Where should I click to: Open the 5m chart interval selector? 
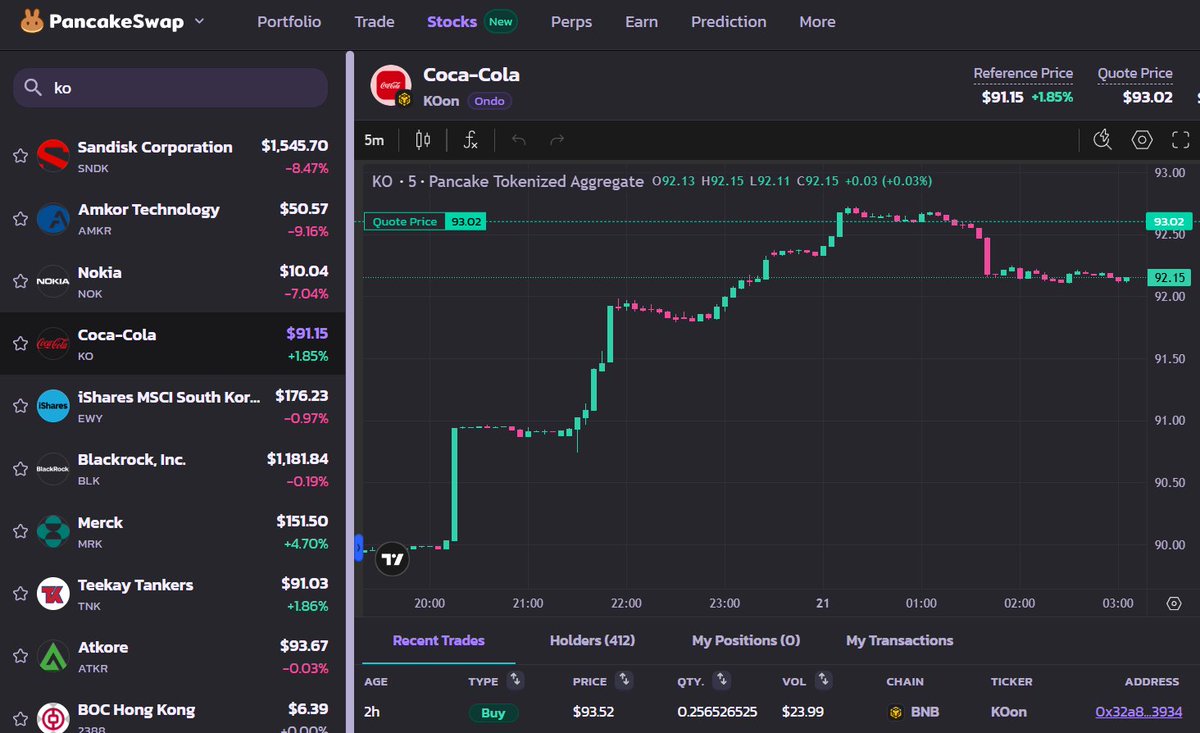[374, 140]
